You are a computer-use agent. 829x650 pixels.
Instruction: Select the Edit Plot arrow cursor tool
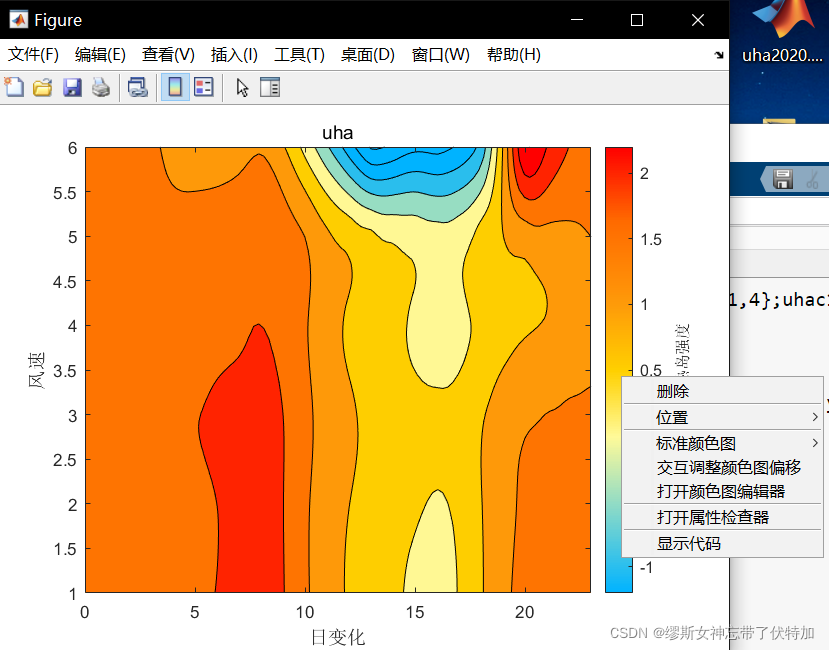[x=242, y=87]
